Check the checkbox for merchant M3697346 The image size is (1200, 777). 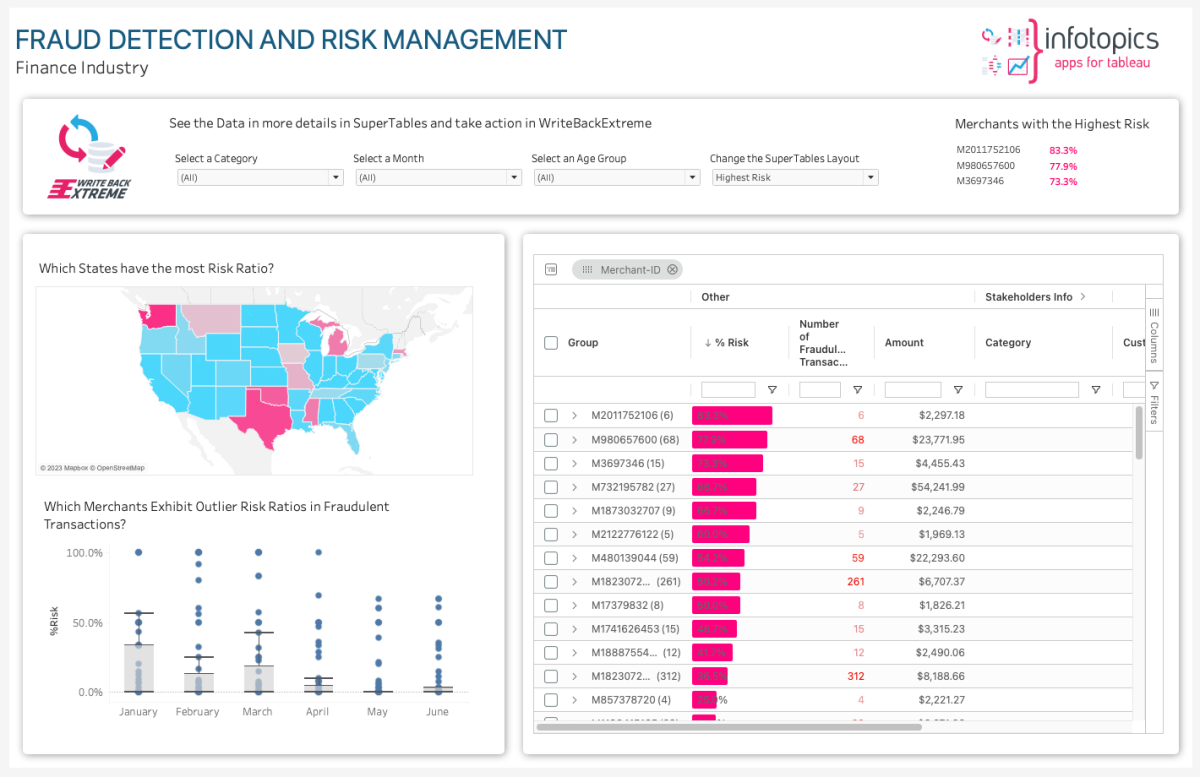point(550,462)
